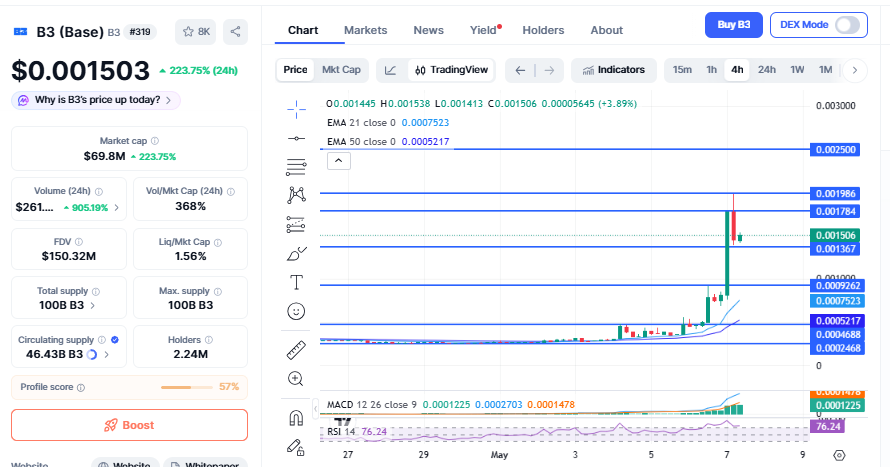Switch chart to Mkt Cap view

pyautogui.click(x=341, y=70)
